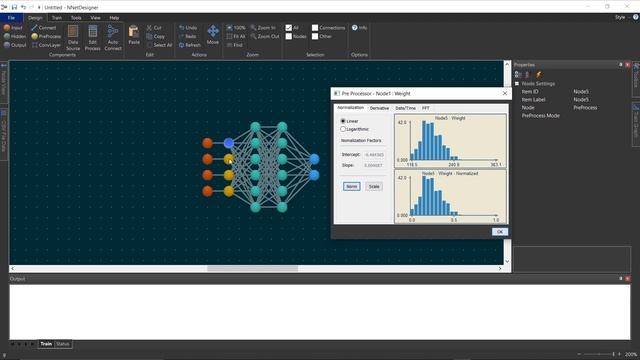The height and width of the screenshot is (360, 640).
Task: Add a PreProcess node component
Action: pyautogui.click(x=46, y=36)
